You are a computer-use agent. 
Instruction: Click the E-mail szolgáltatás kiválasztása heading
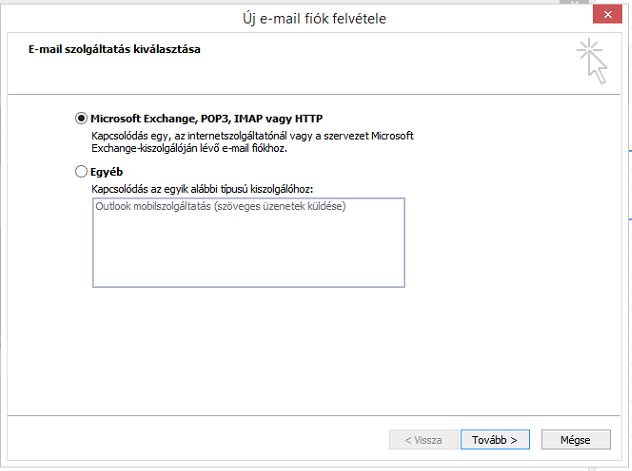(x=114, y=49)
